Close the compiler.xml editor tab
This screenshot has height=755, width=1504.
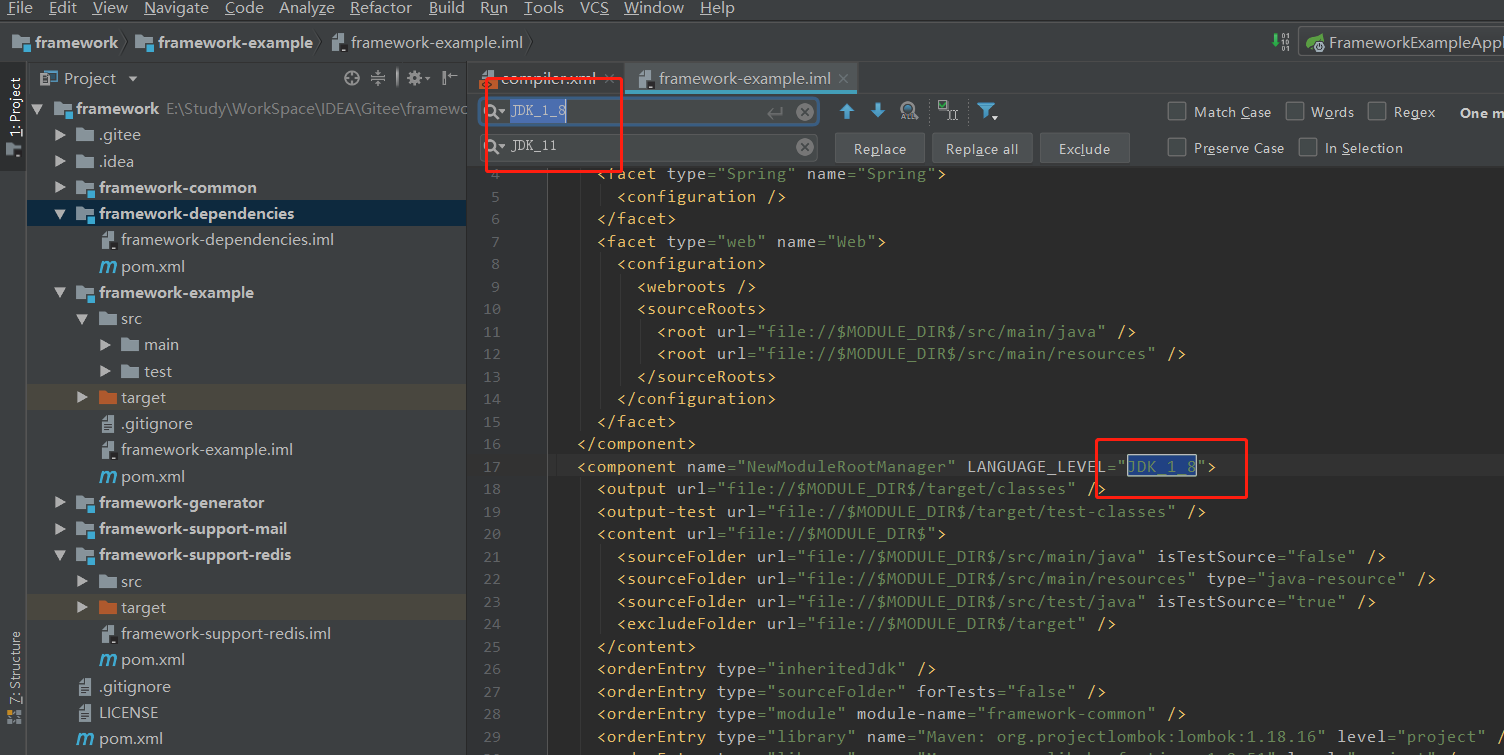[x=609, y=78]
